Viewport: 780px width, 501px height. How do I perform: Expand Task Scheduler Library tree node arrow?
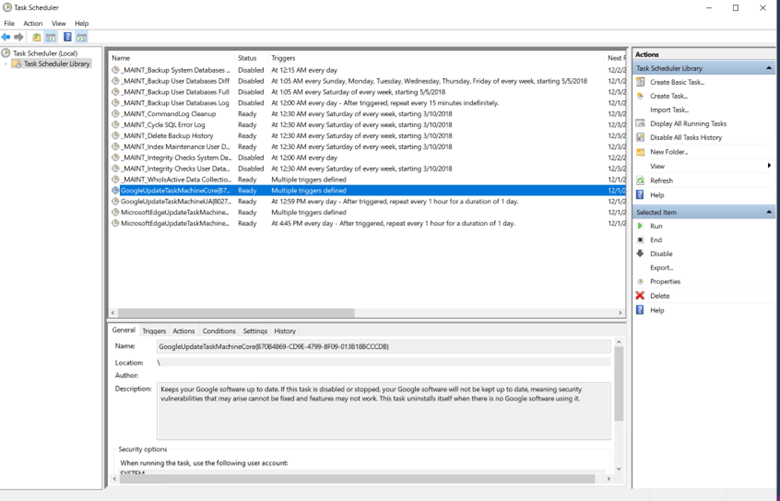(6, 64)
